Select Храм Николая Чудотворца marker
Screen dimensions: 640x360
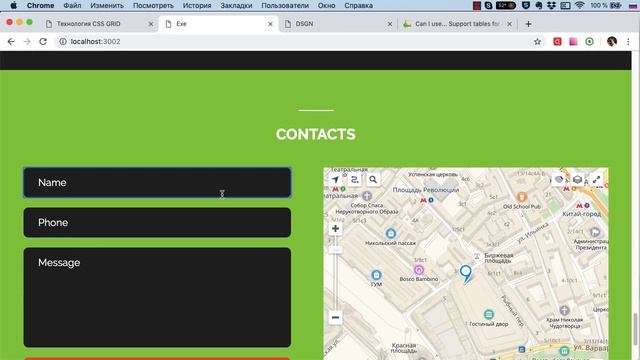pos(564,311)
